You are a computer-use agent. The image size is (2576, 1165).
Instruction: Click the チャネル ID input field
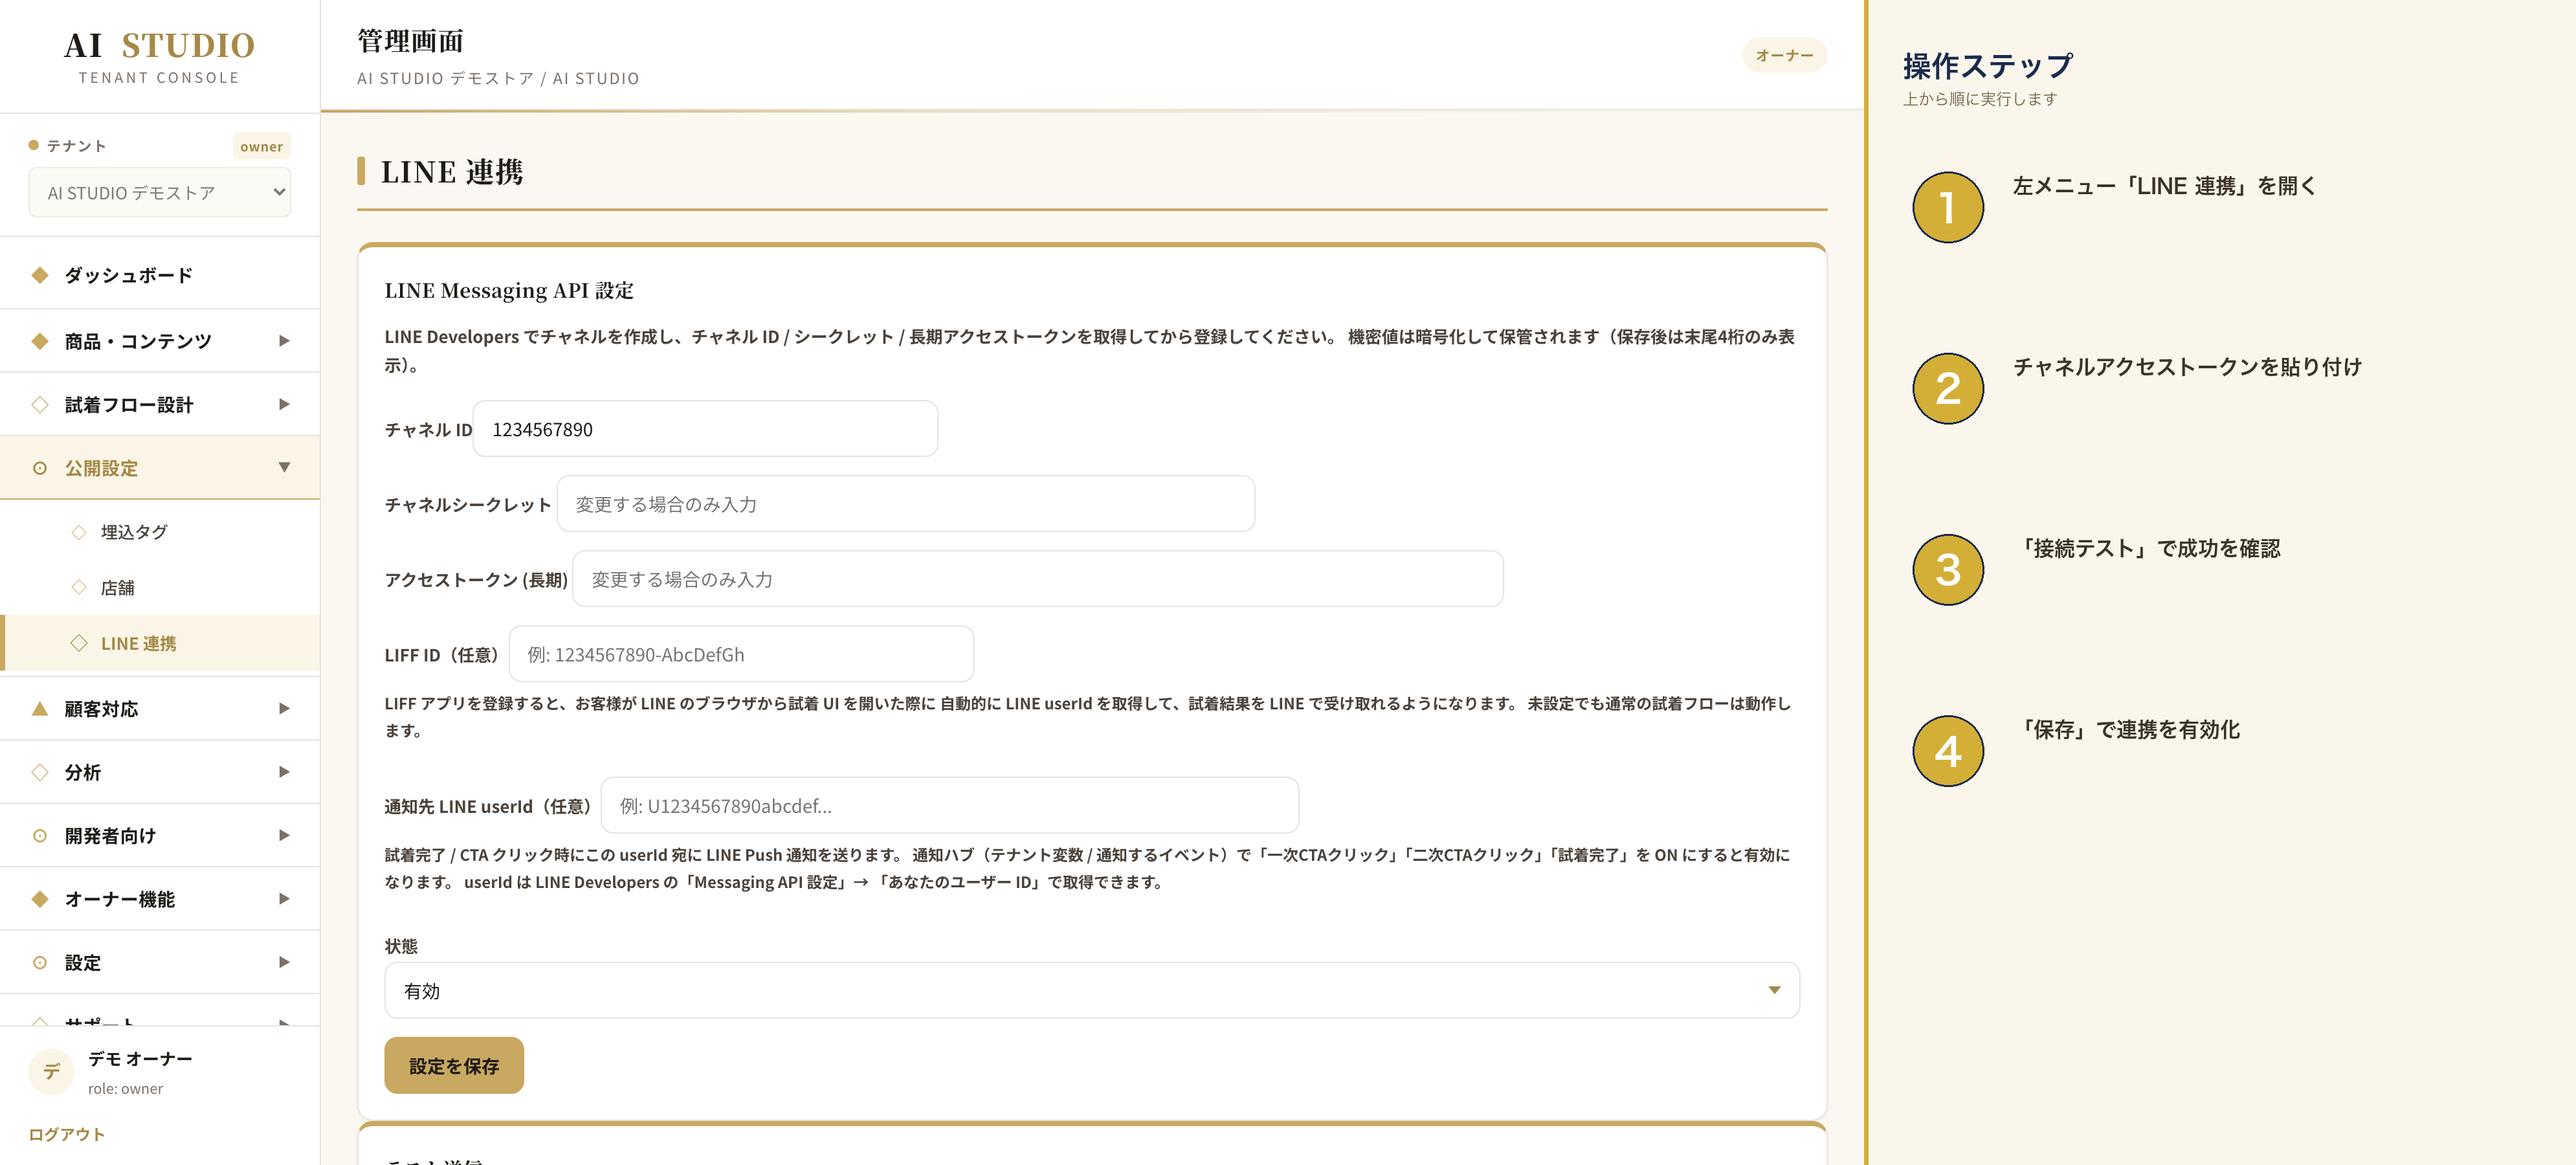705,429
